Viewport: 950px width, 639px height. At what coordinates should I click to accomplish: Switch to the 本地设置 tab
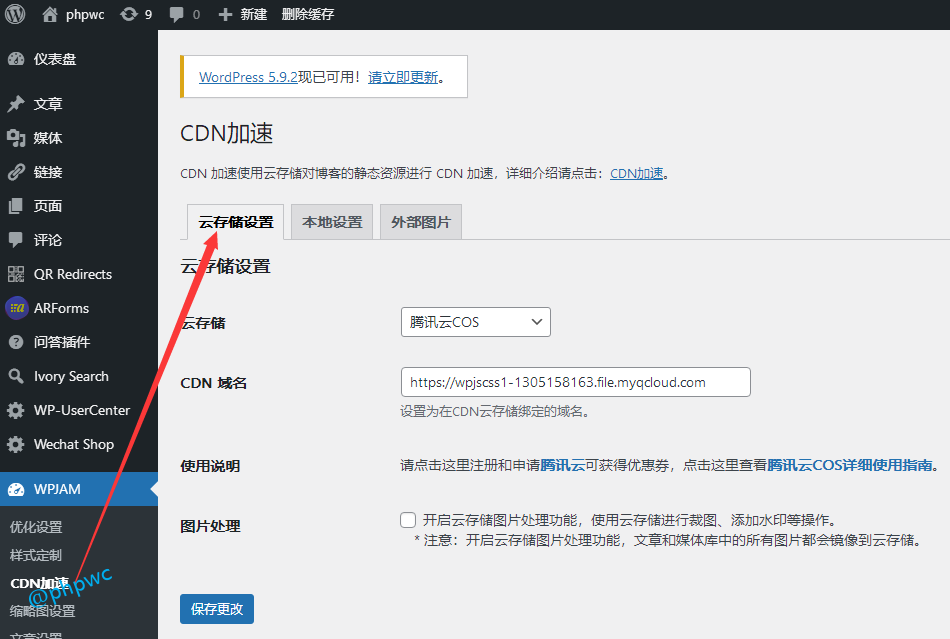332,222
